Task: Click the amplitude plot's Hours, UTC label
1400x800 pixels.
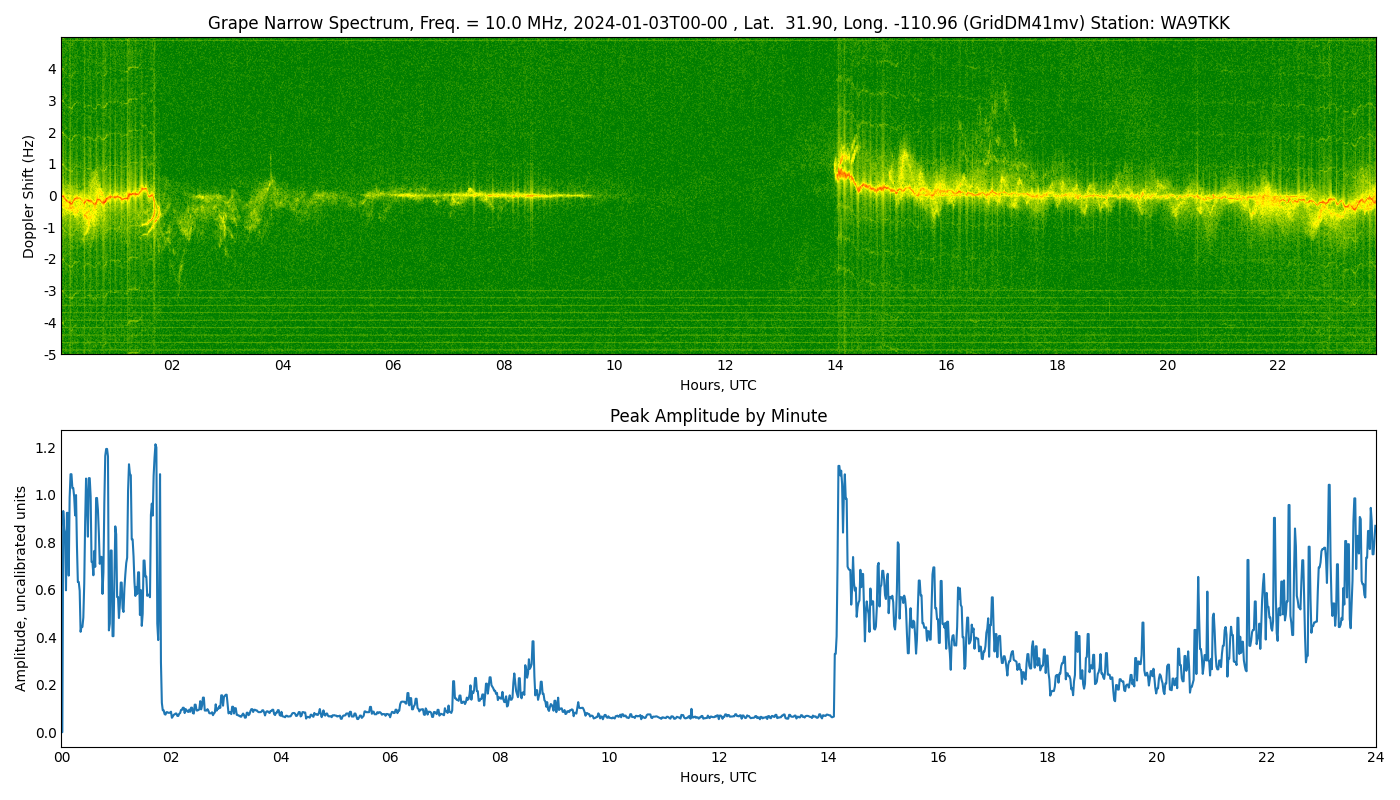Action: coord(718,777)
